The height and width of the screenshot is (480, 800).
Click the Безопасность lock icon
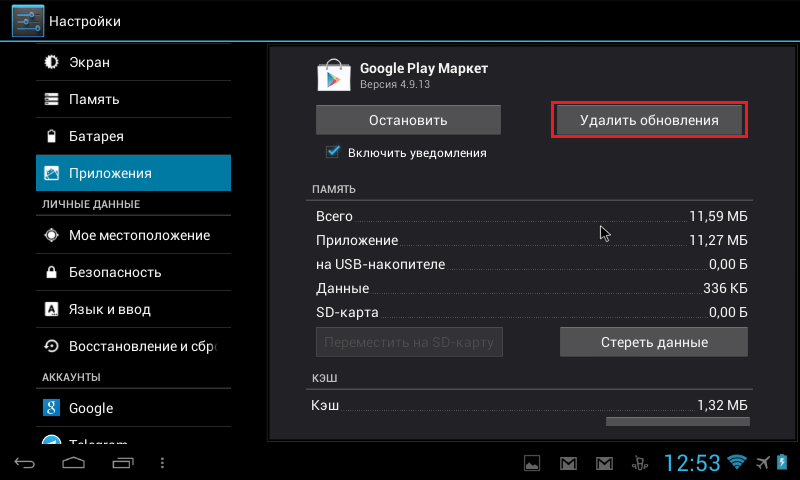(x=51, y=272)
